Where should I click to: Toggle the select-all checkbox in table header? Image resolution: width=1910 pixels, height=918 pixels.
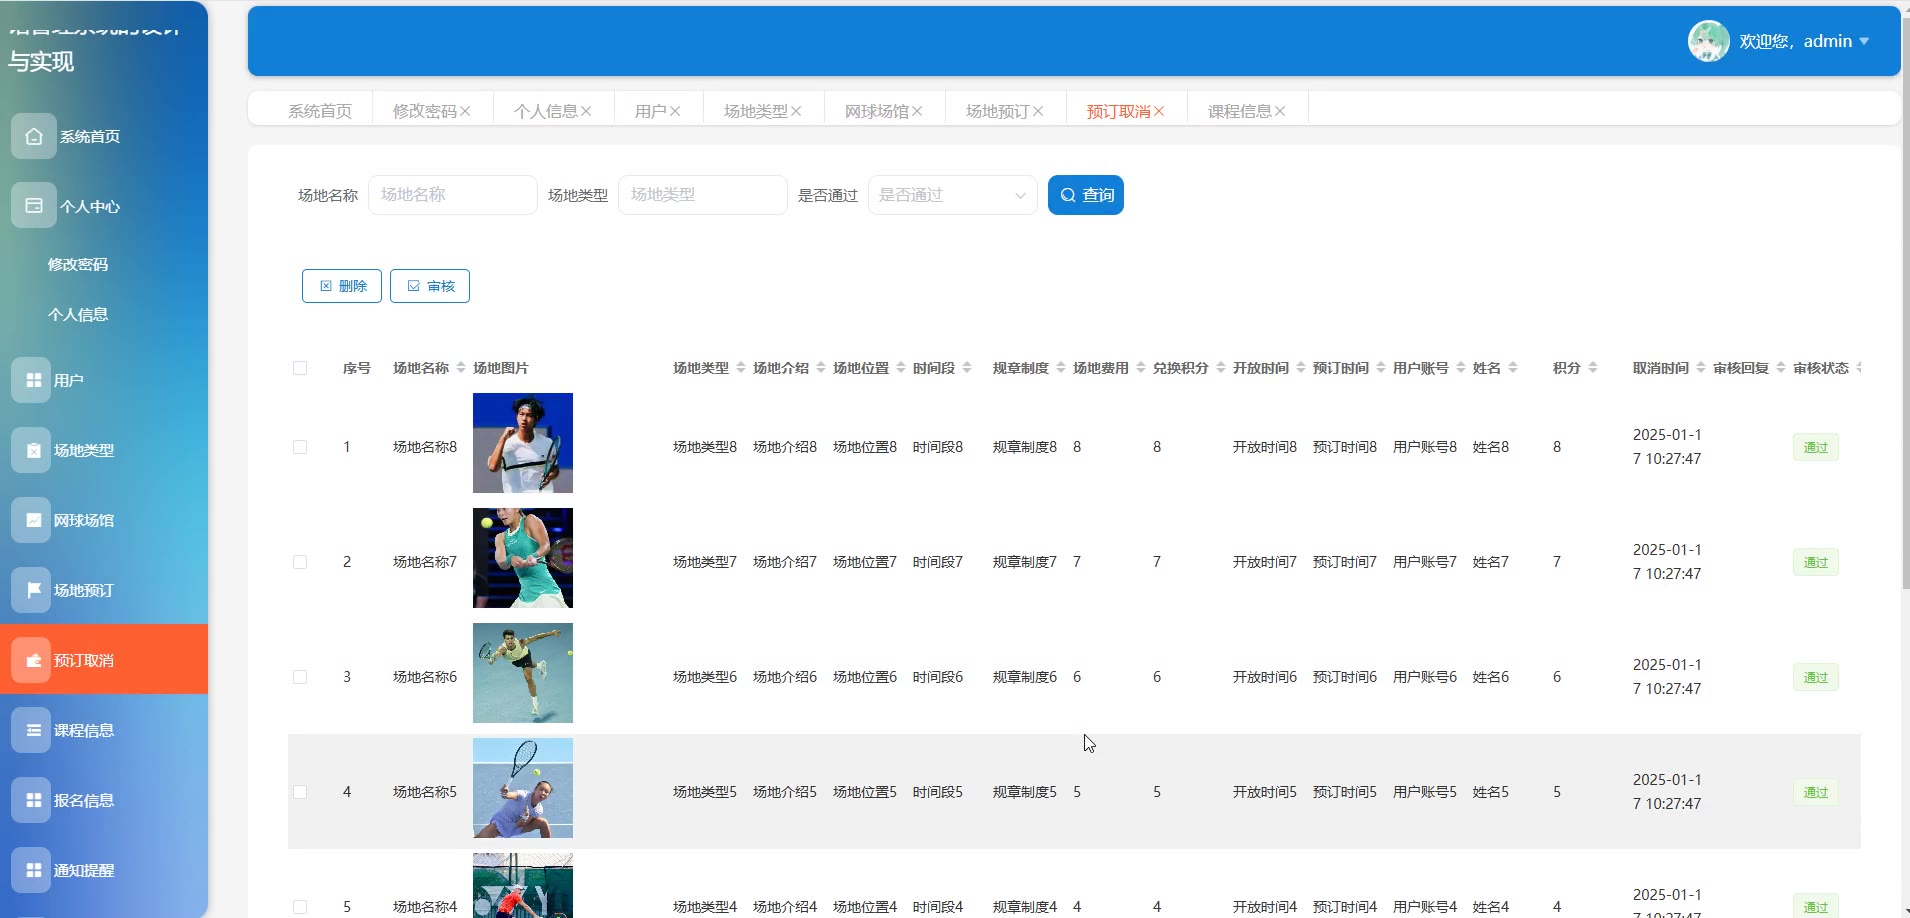coord(300,368)
